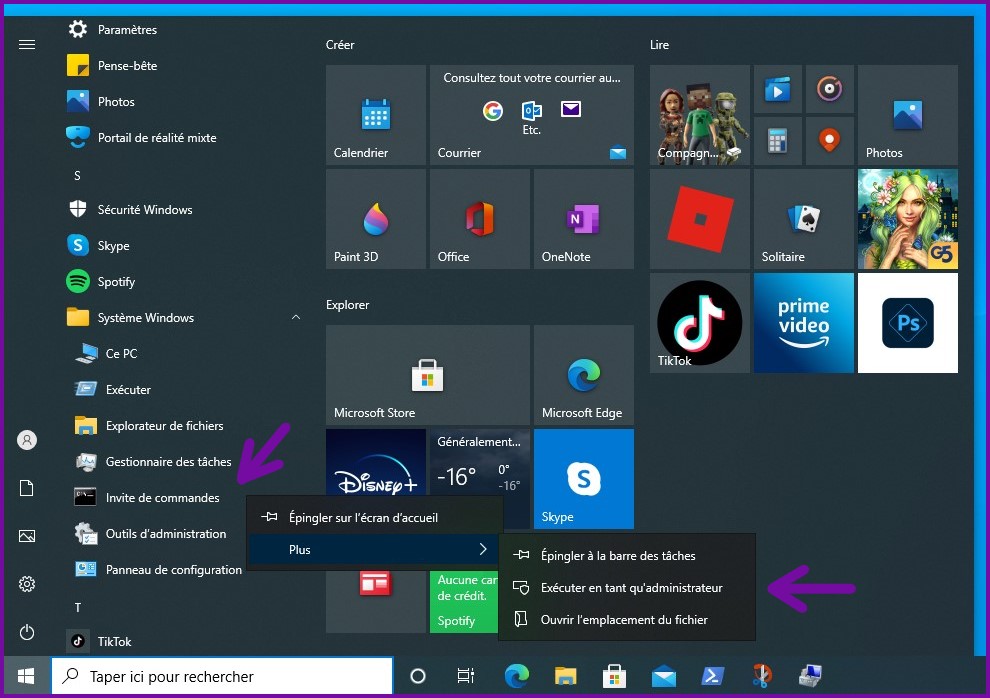Click the Cortana circle in the taskbar
Viewport: 990px width, 698px height.
point(418,676)
